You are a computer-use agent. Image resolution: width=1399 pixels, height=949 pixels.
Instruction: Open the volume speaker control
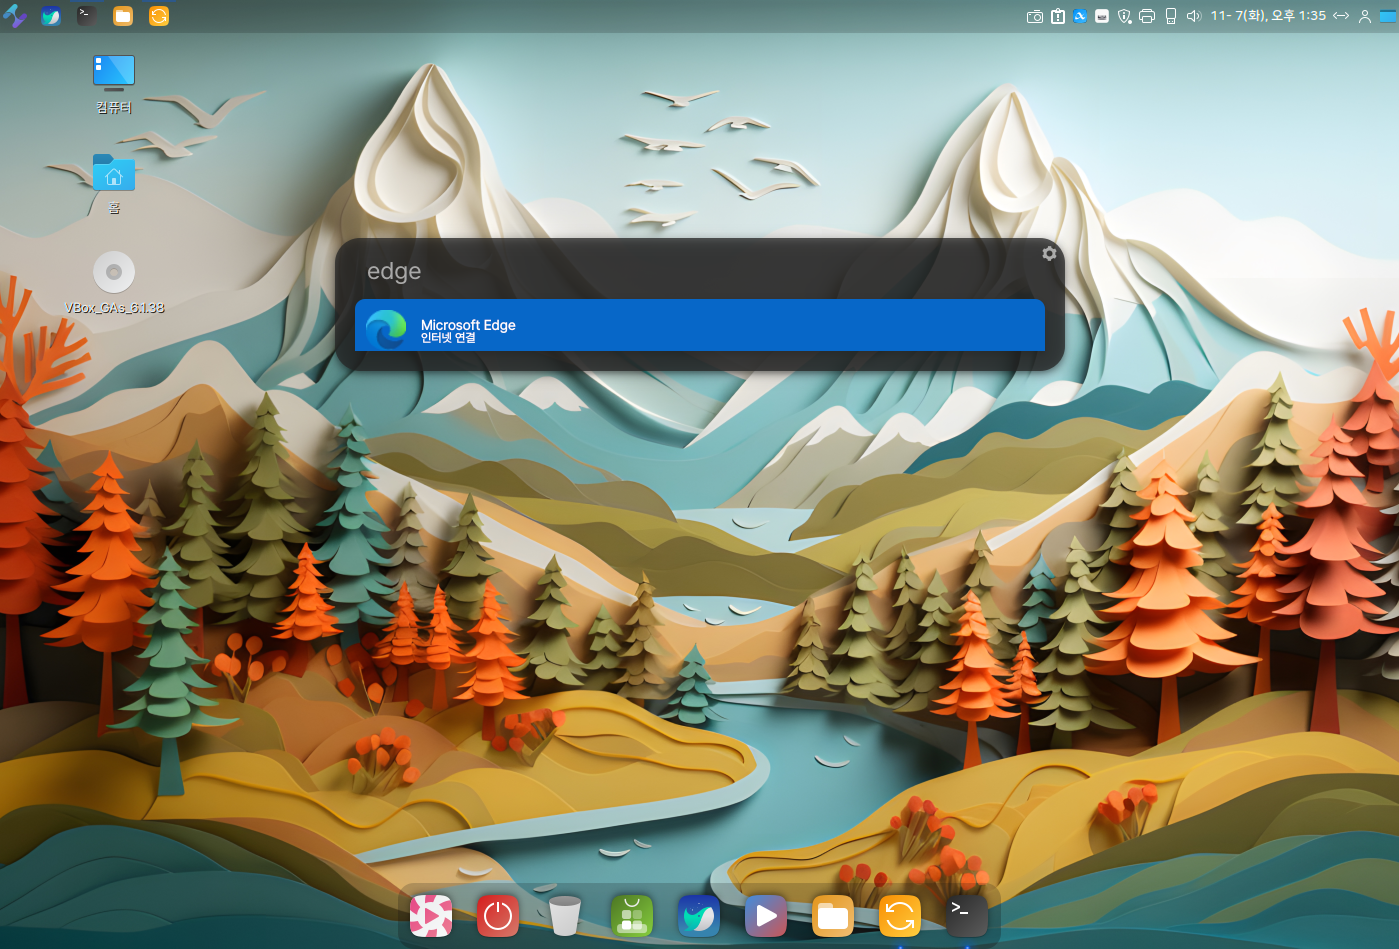point(1193,16)
